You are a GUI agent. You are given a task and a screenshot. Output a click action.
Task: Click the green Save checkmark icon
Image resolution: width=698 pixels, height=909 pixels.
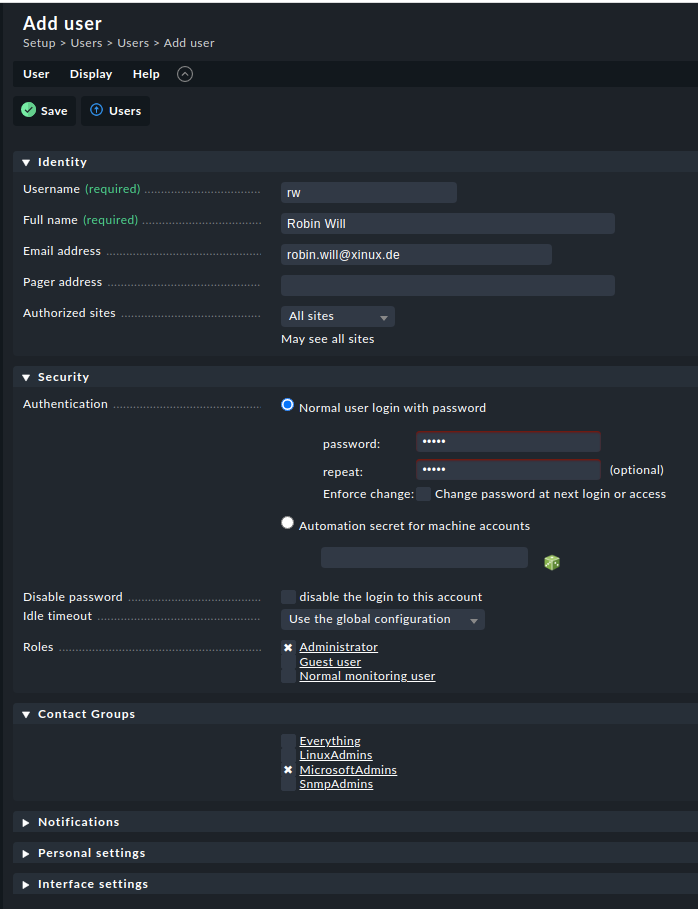point(28,110)
